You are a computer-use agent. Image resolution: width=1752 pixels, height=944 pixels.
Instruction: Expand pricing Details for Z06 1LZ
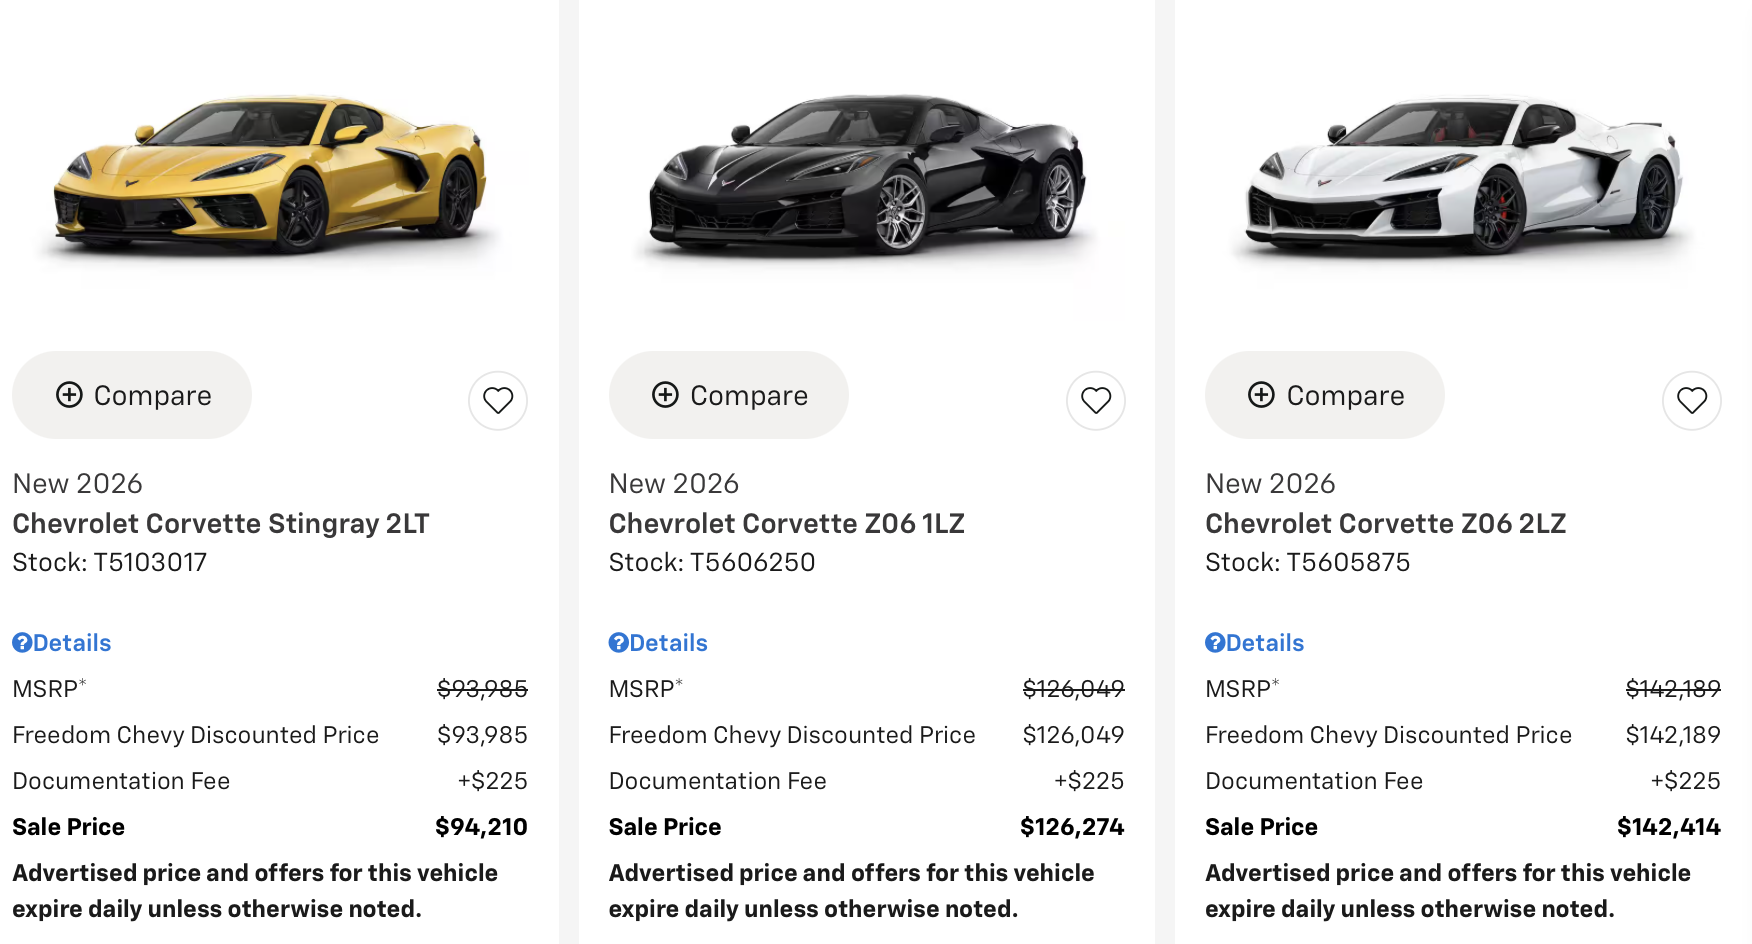point(669,643)
